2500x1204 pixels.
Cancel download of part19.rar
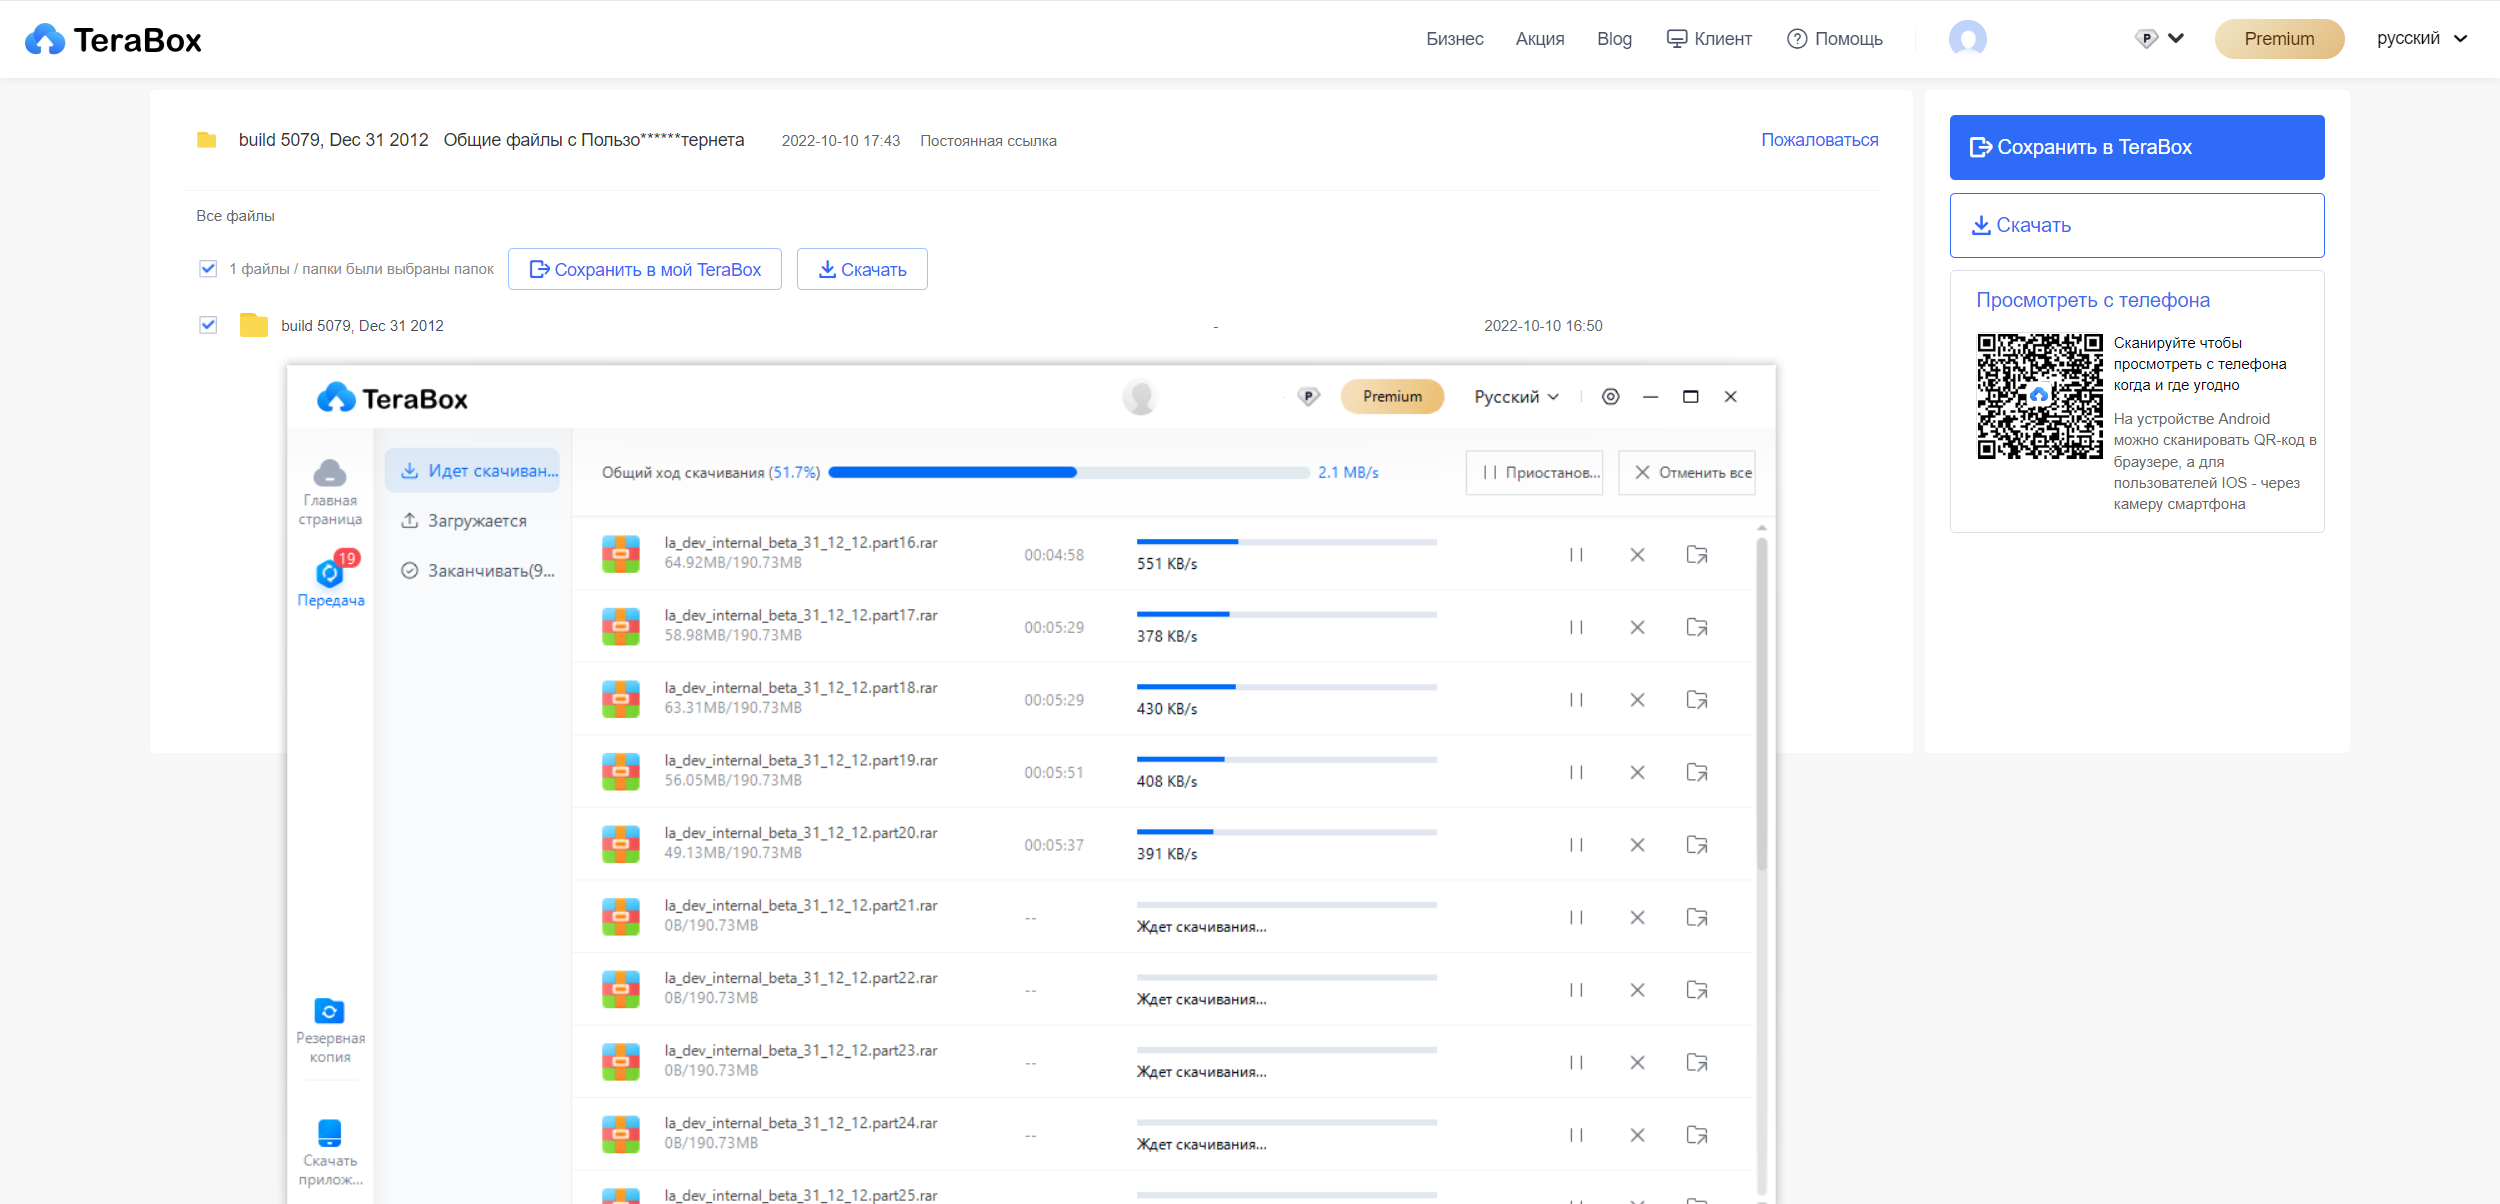pyautogui.click(x=1637, y=772)
